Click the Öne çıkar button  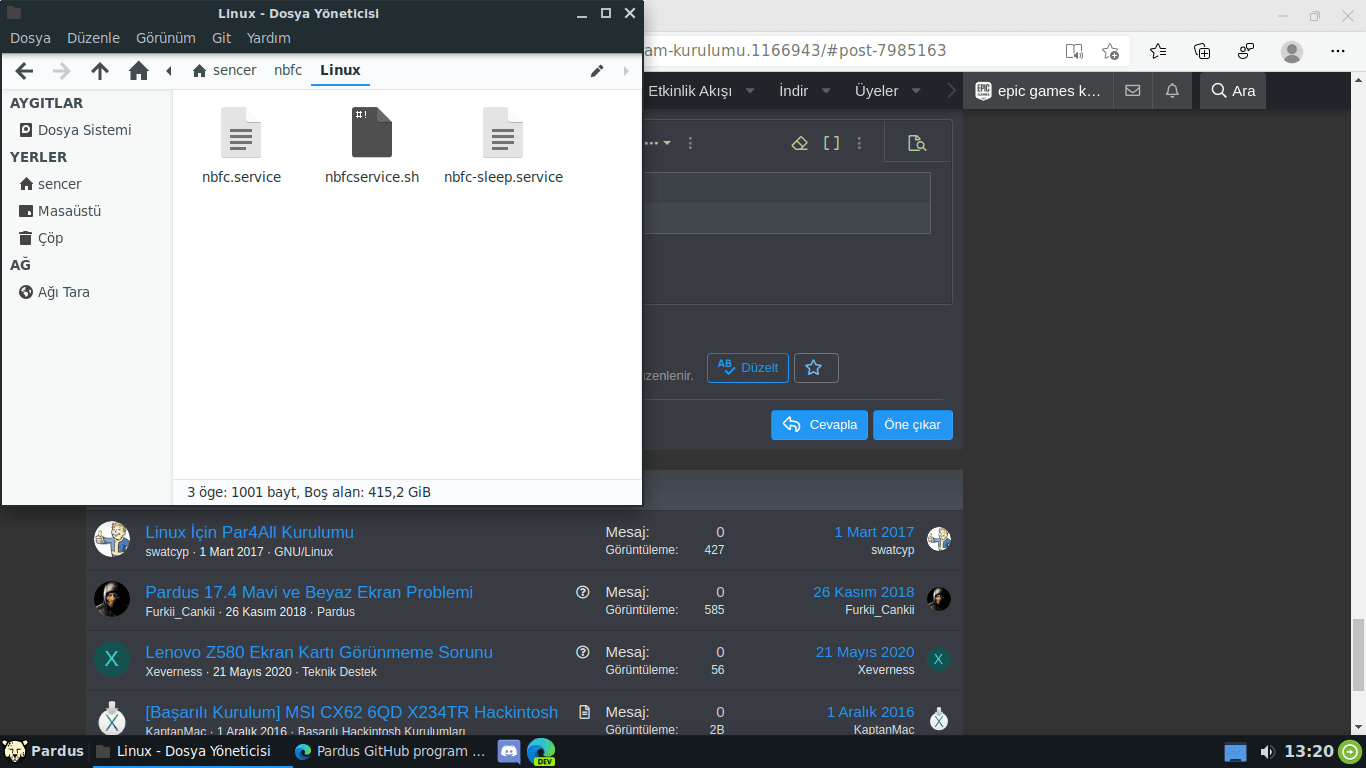913,425
